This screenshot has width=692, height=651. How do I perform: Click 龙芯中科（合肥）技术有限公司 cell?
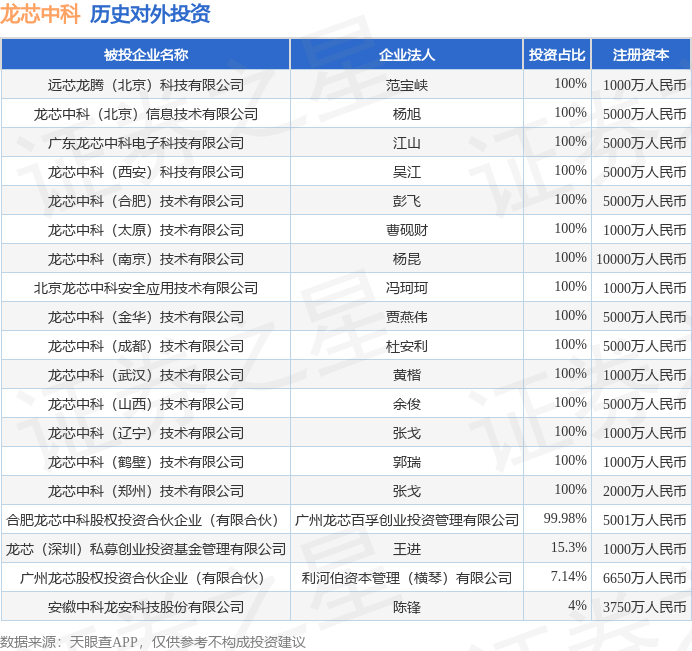(x=146, y=201)
